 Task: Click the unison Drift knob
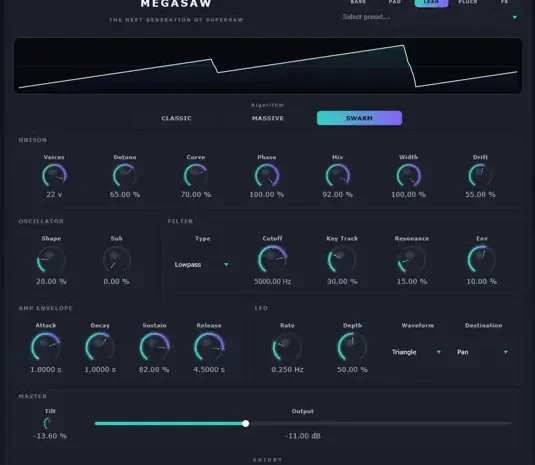coord(480,176)
